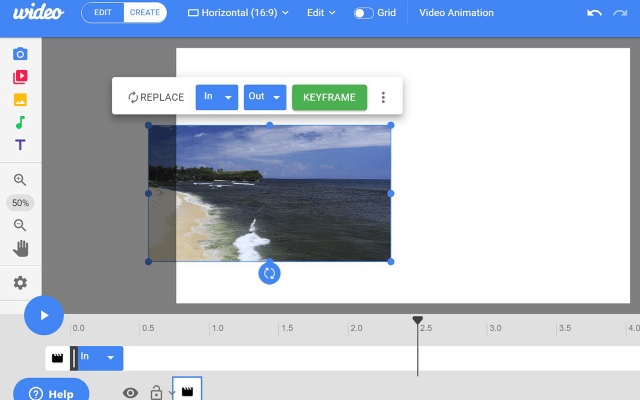Open the music note audio tool
This screenshot has height=400, width=640.
(x=20, y=123)
